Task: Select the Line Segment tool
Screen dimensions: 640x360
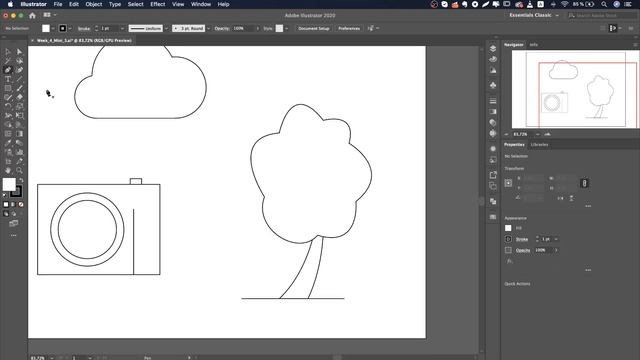Action: click(x=19, y=79)
